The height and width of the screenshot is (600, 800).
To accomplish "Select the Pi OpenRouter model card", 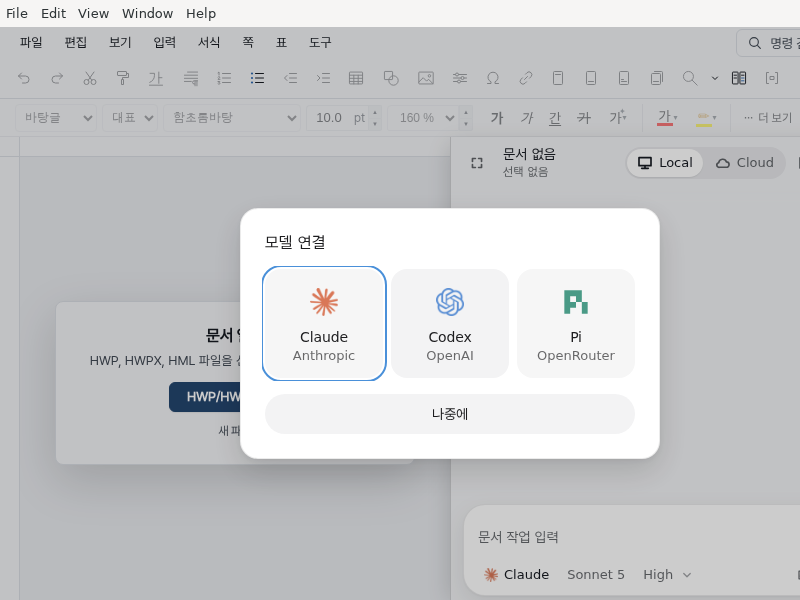I will click(576, 323).
